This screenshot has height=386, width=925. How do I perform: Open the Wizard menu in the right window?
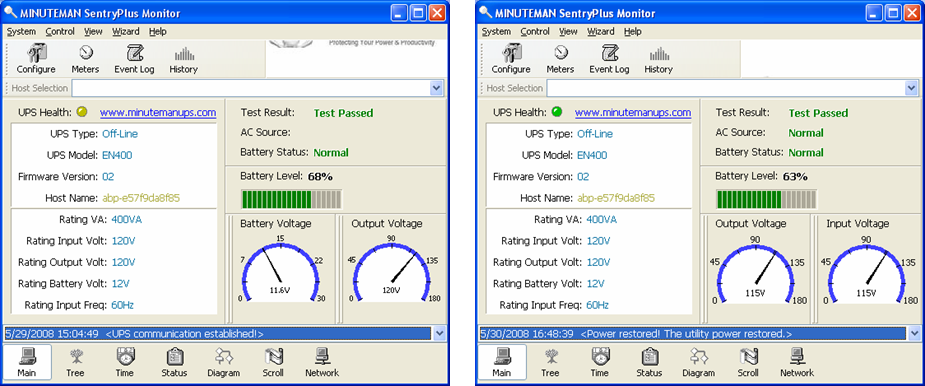(601, 31)
